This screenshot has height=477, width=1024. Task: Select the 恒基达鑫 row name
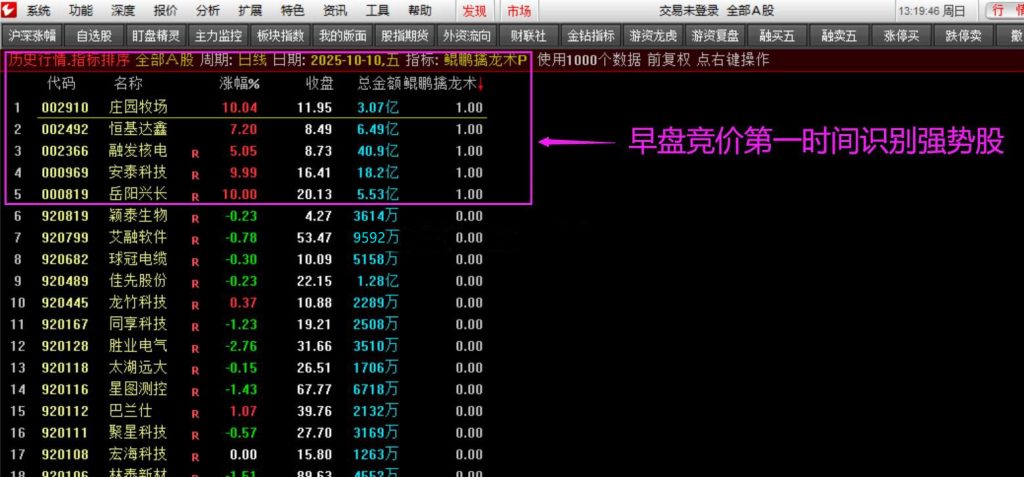[x=138, y=129]
